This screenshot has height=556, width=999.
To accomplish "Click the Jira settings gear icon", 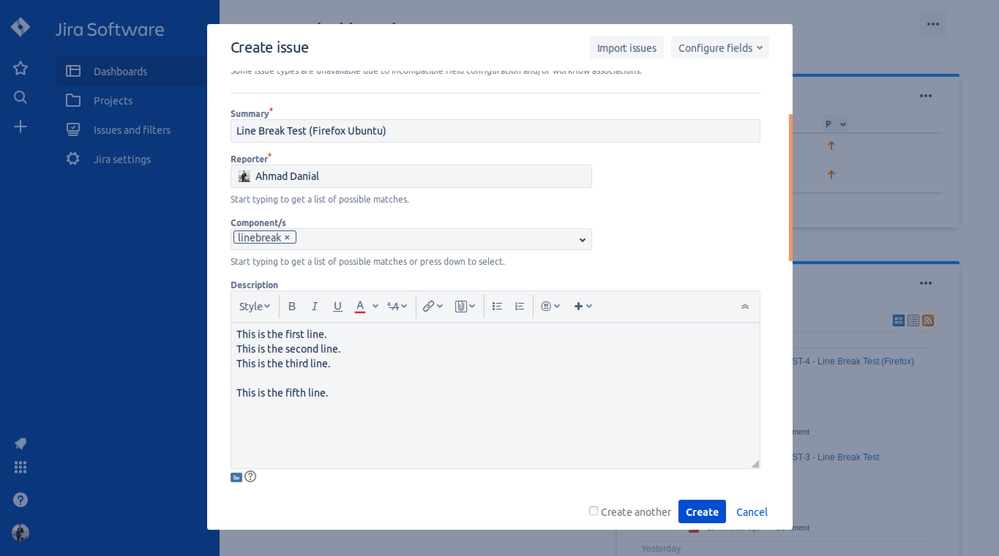I will pos(73,159).
